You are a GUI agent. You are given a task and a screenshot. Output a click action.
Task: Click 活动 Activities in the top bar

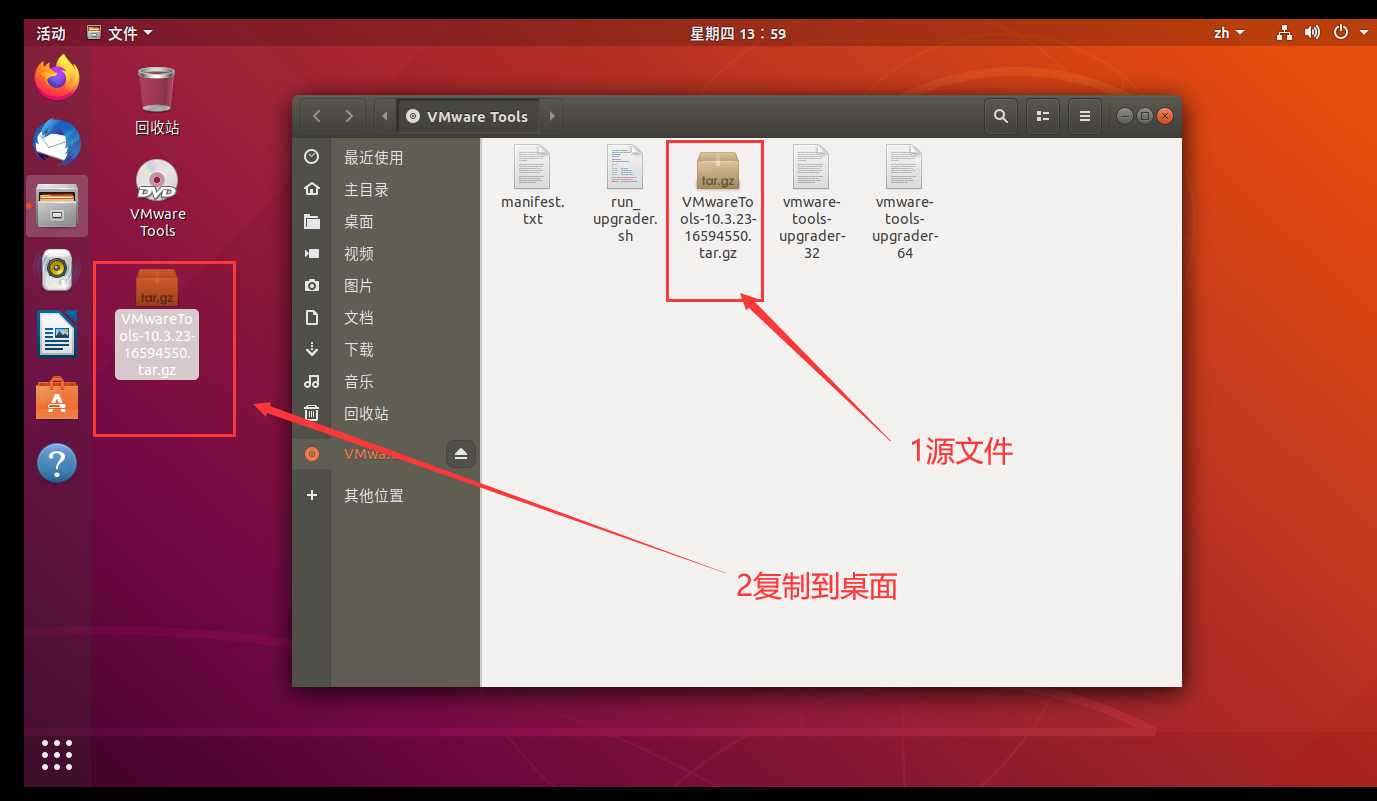tap(51, 33)
